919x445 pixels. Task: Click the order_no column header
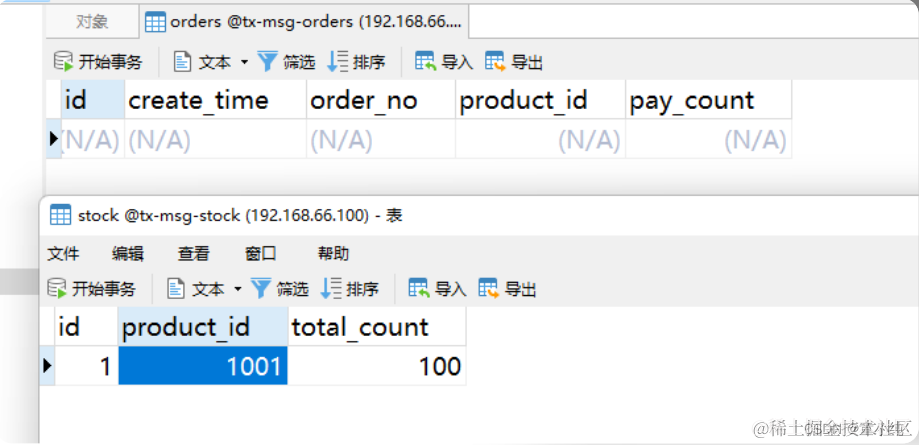pyautogui.click(x=381, y=100)
